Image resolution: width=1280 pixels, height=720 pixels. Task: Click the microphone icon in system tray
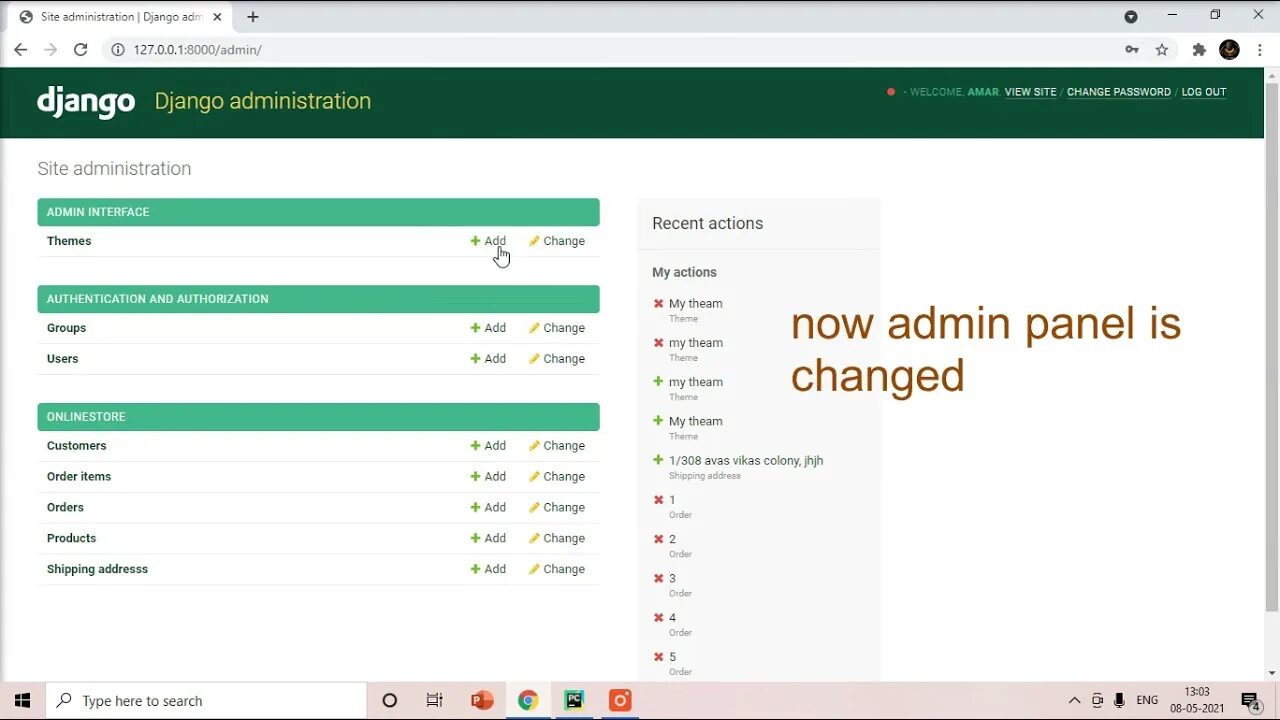coord(1119,700)
